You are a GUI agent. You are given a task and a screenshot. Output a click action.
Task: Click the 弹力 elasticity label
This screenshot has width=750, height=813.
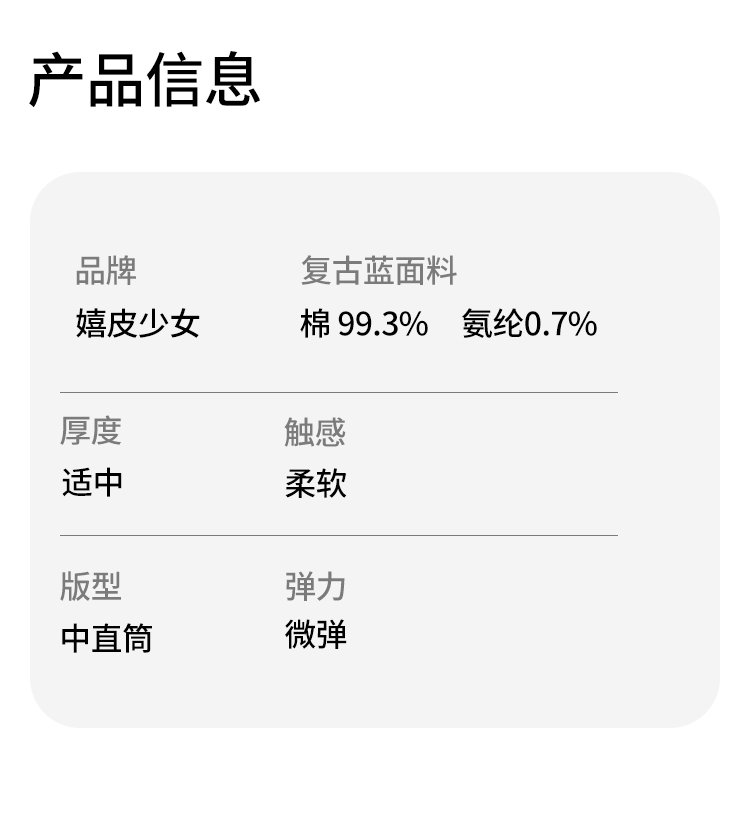pos(315,587)
